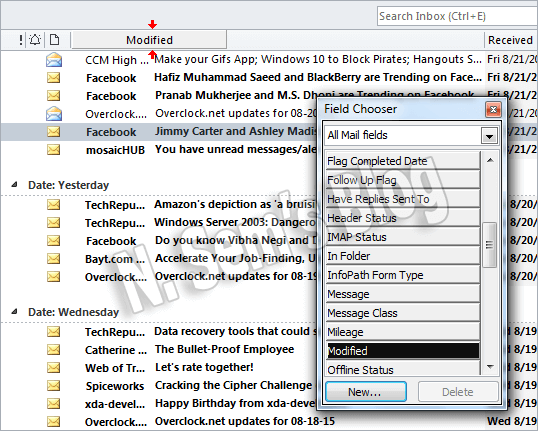Select the InfoPath Form Type field
This screenshot has width=538, height=431.
[403, 275]
